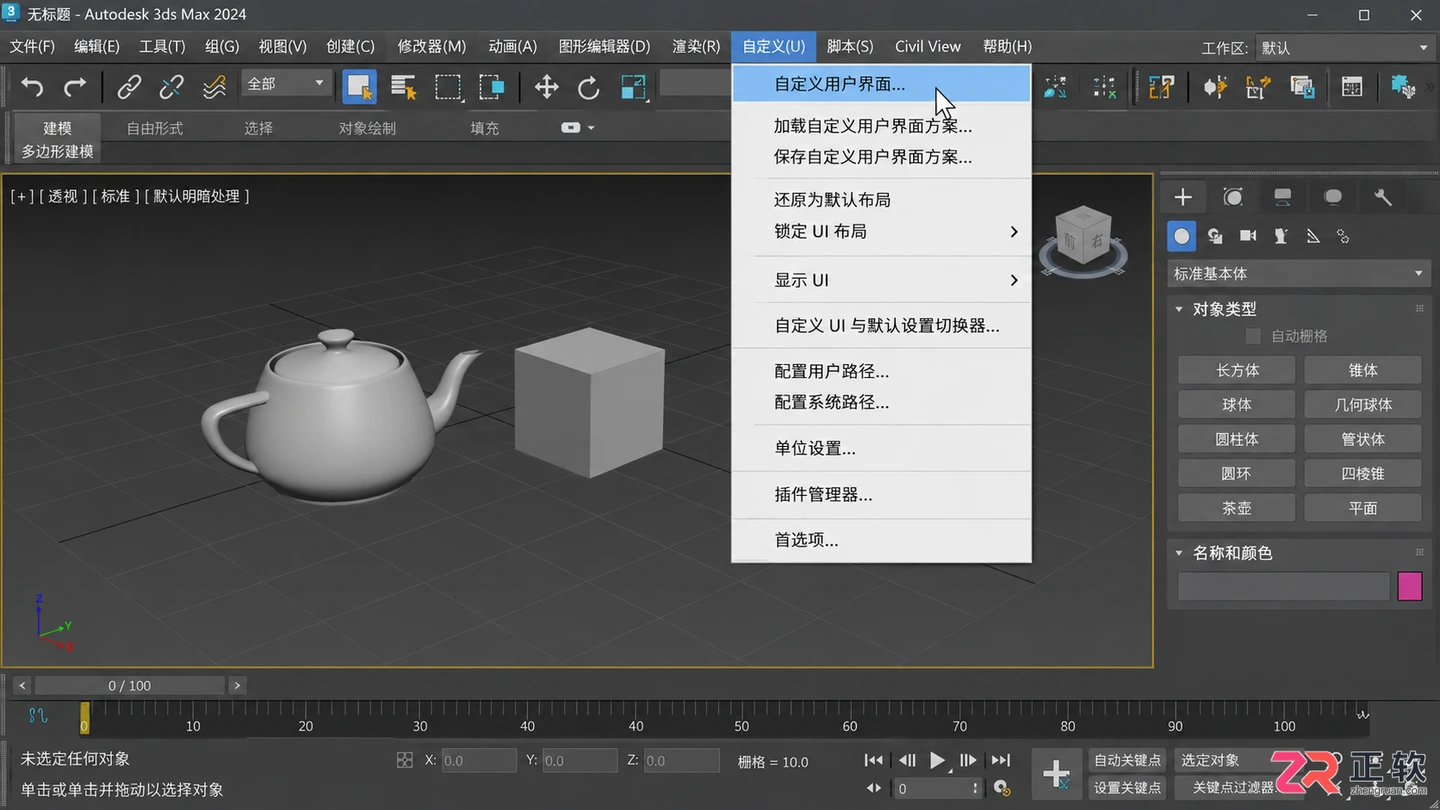Image resolution: width=1440 pixels, height=810 pixels.
Task: Click the 0 / 100 time slider
Action: point(130,685)
